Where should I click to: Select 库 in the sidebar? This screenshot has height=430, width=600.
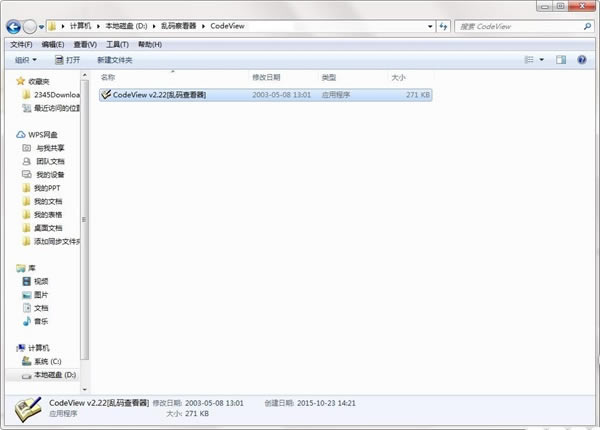click(26, 268)
